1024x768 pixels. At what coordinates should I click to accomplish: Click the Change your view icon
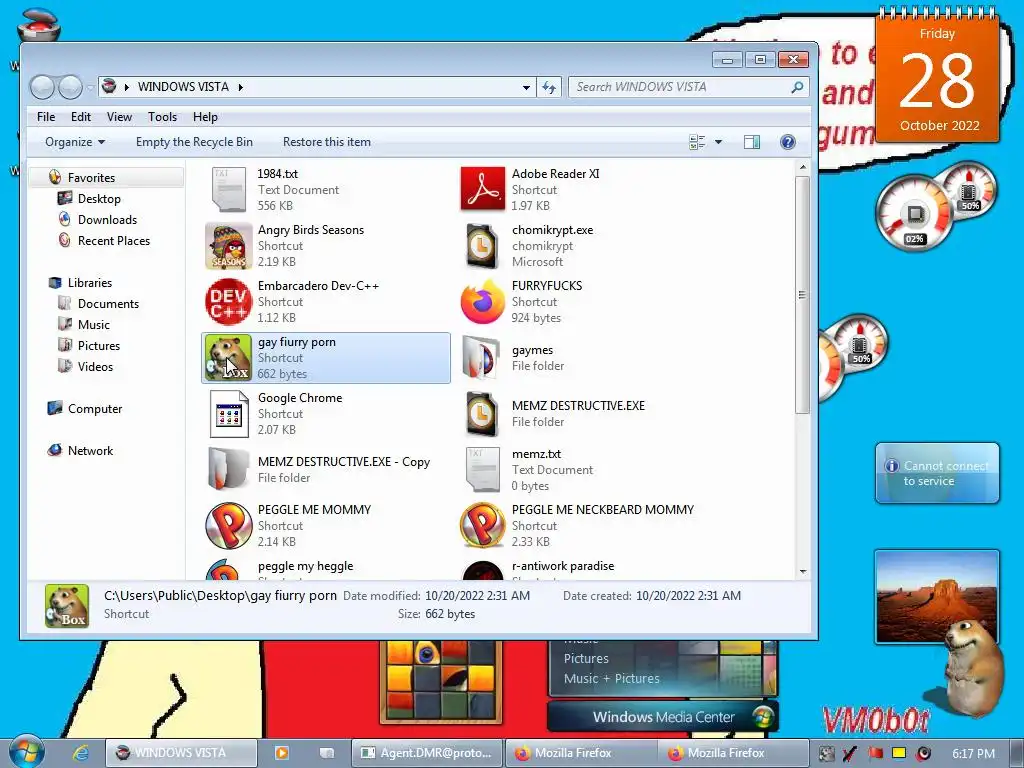click(x=697, y=142)
